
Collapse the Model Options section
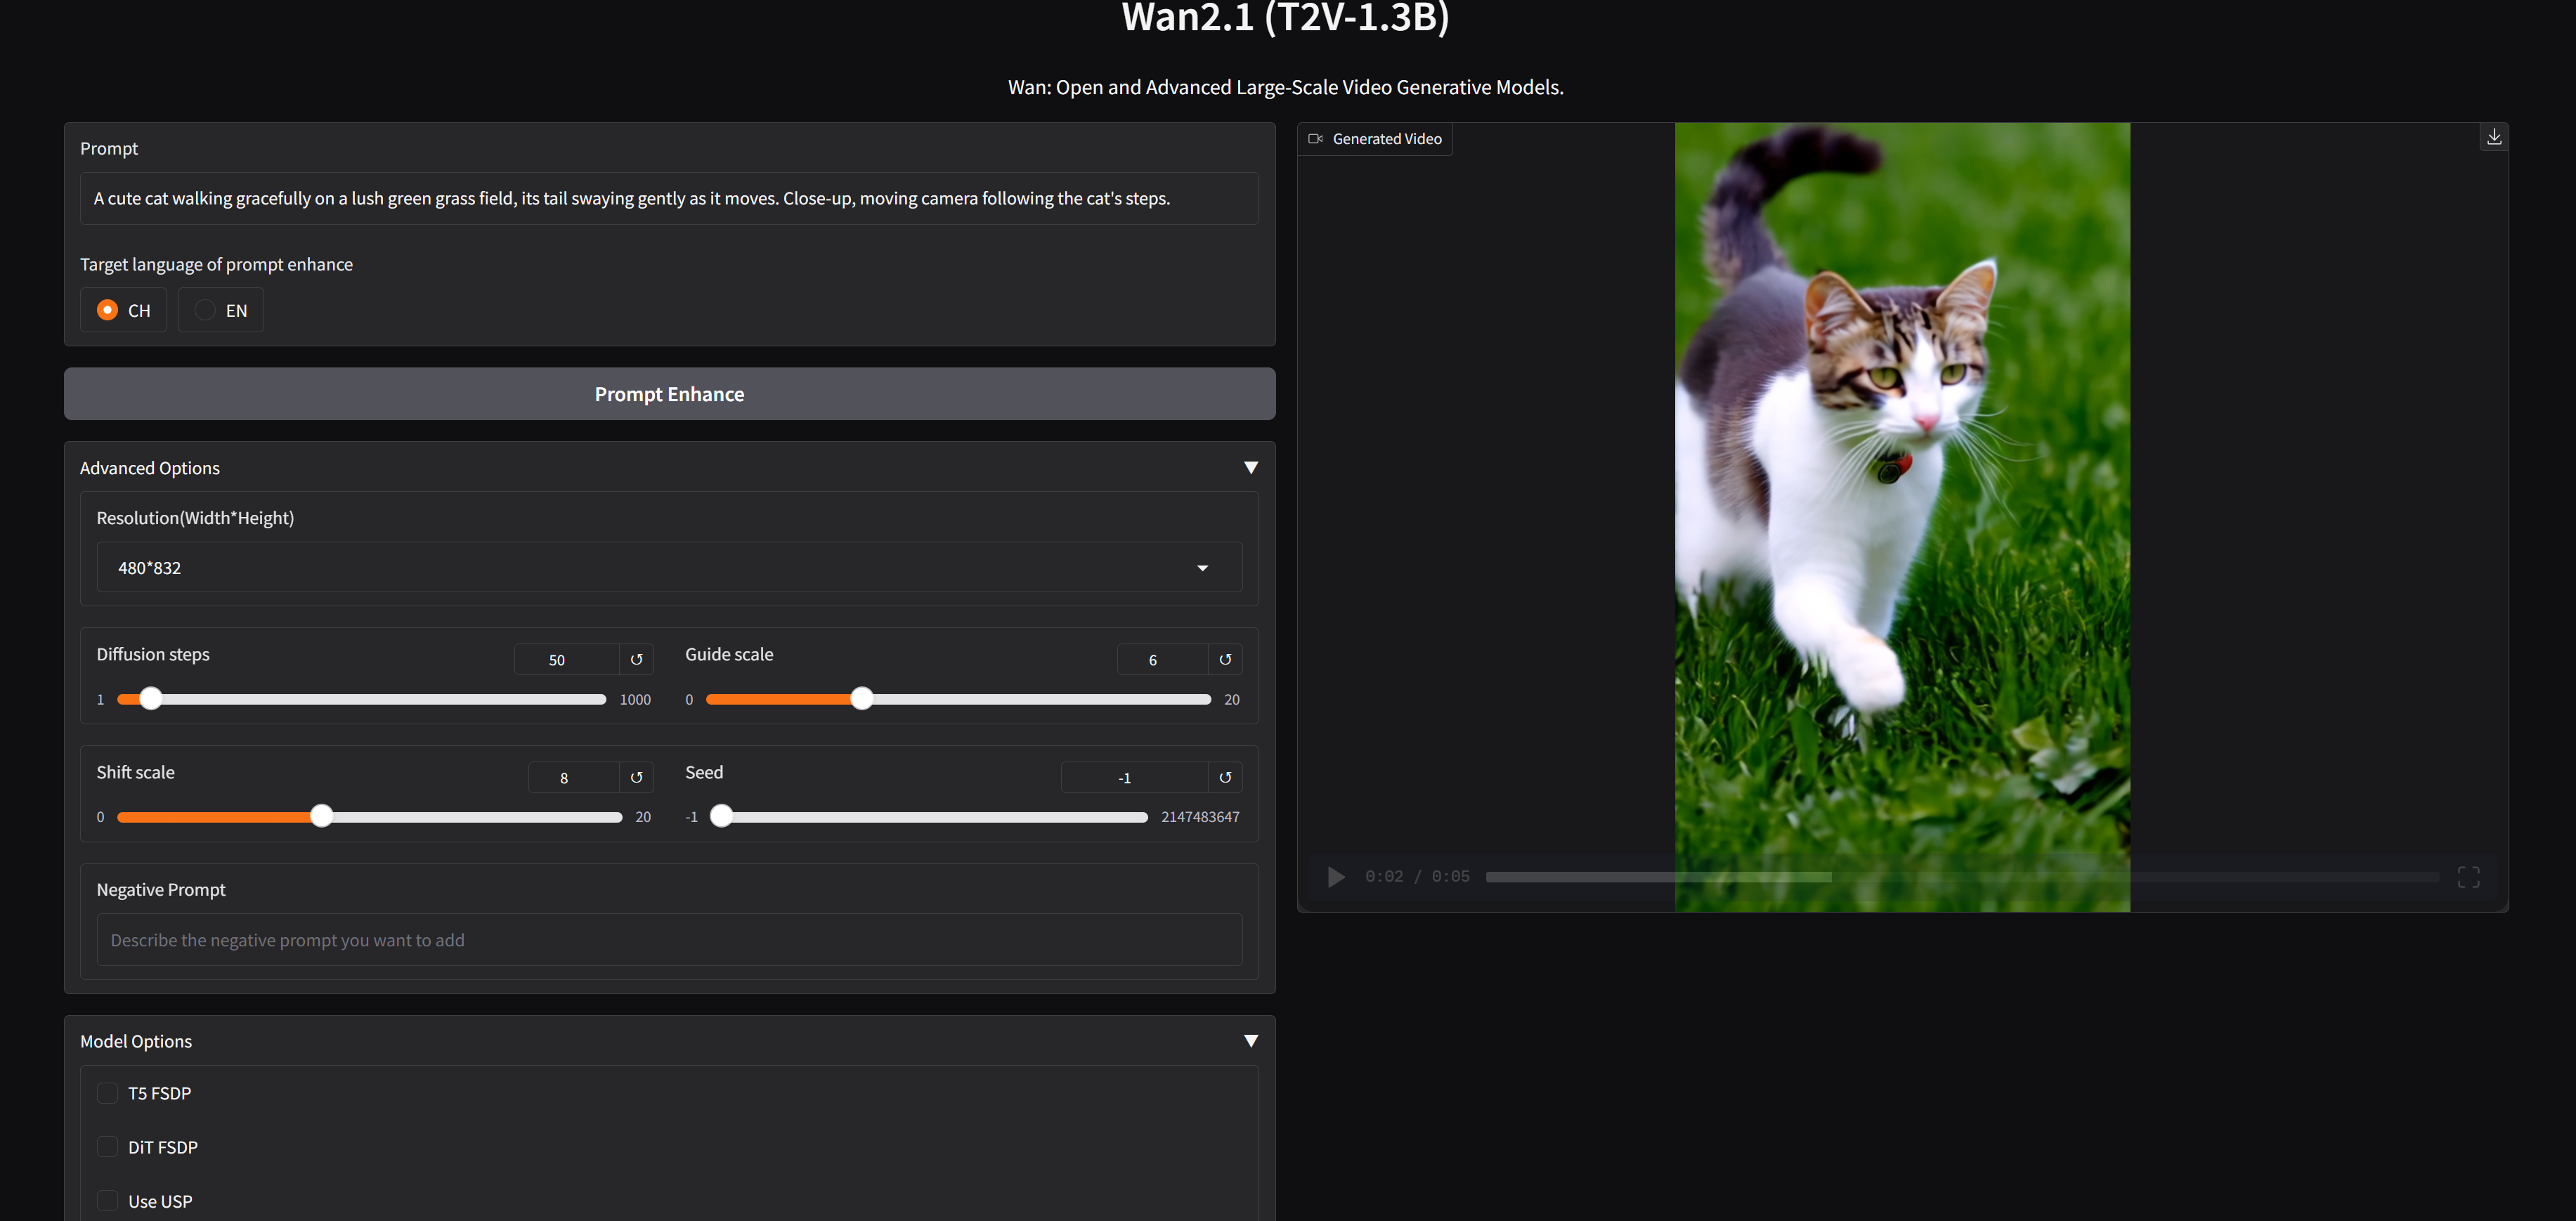coord(1250,1041)
